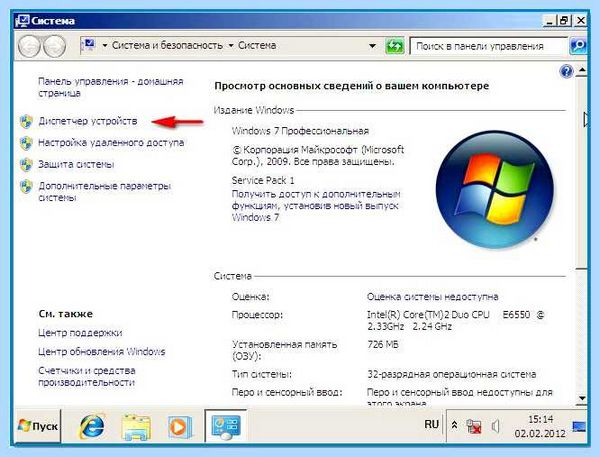This screenshot has height=457, width=600.
Task: Click the См. также heading
Action: [x=65, y=314]
